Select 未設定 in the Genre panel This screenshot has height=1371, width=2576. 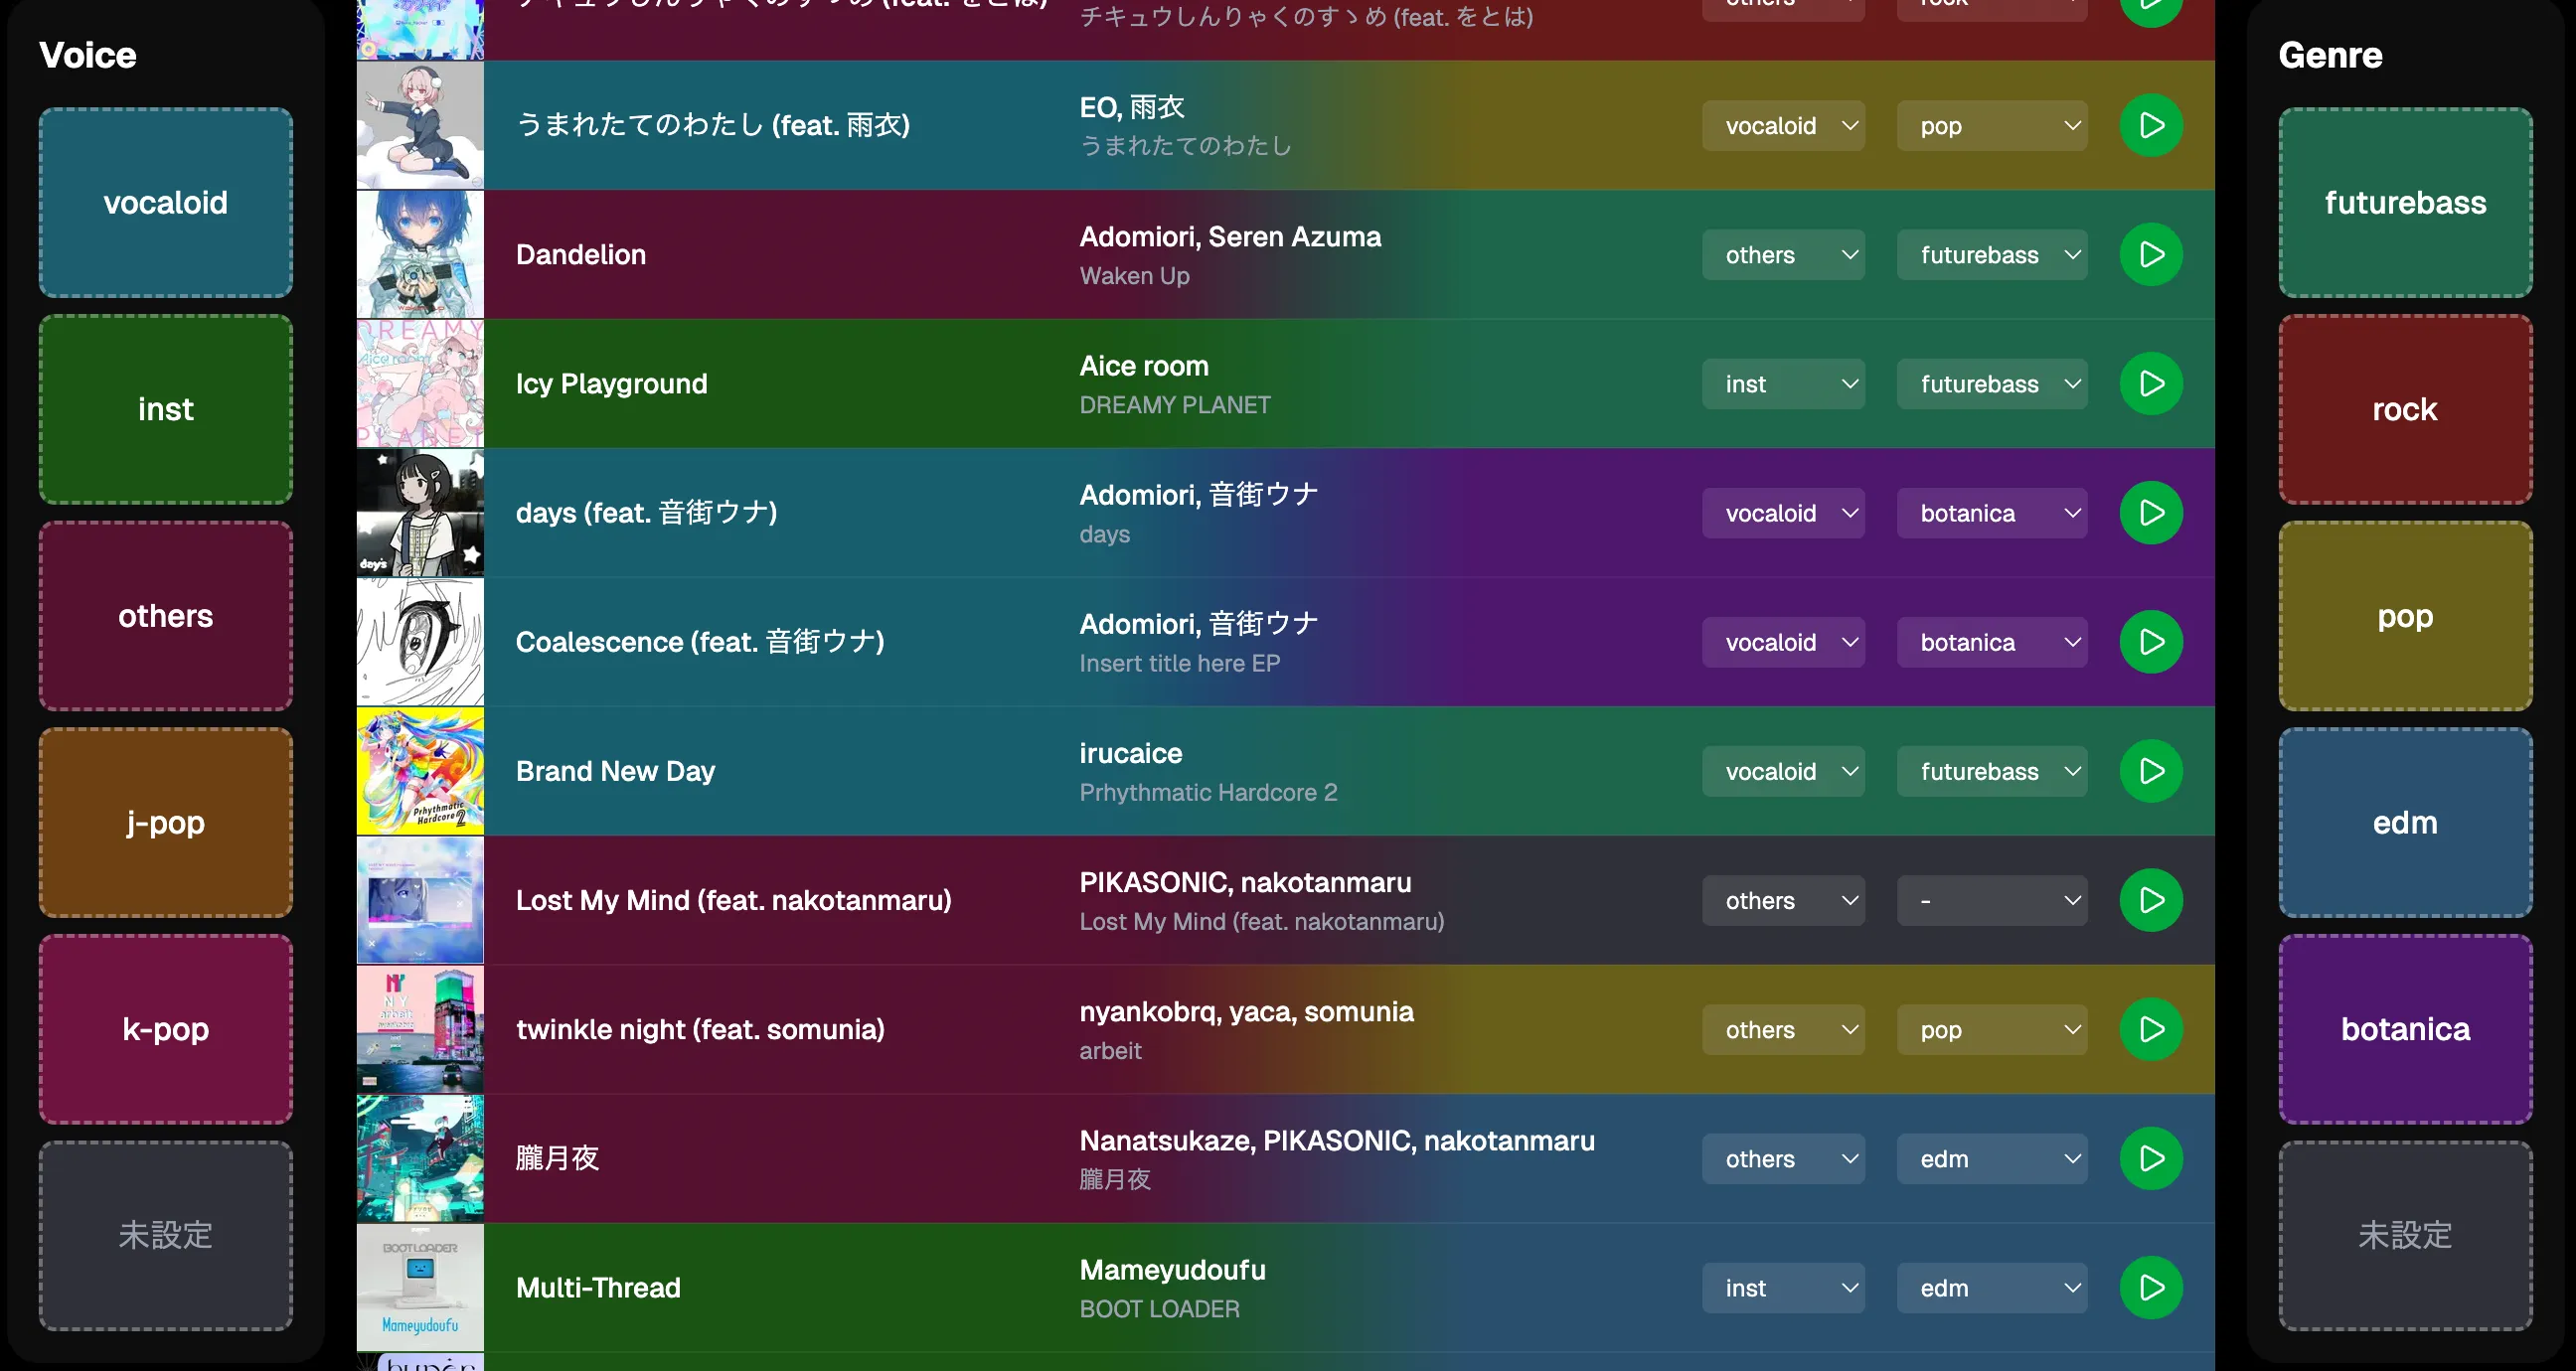[x=2405, y=1236]
